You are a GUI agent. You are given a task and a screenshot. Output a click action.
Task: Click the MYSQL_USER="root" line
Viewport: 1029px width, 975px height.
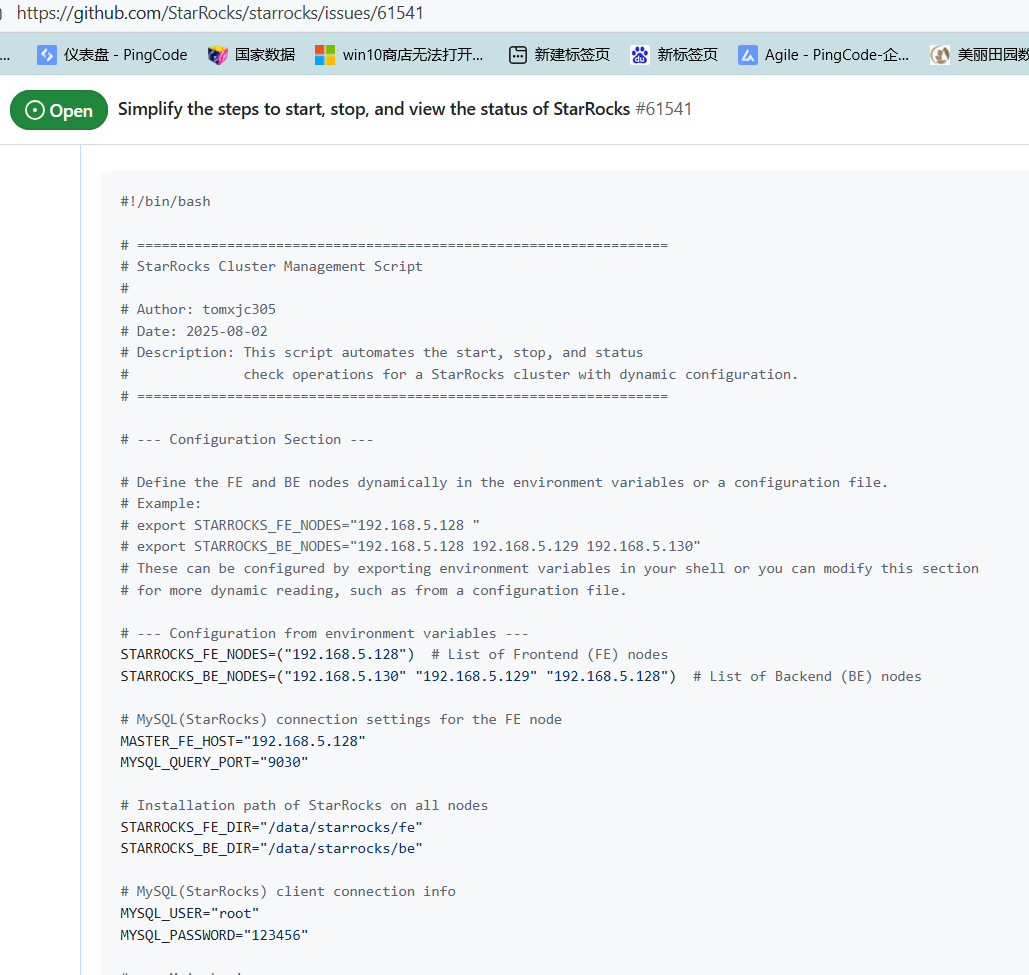pyautogui.click(x=190, y=913)
